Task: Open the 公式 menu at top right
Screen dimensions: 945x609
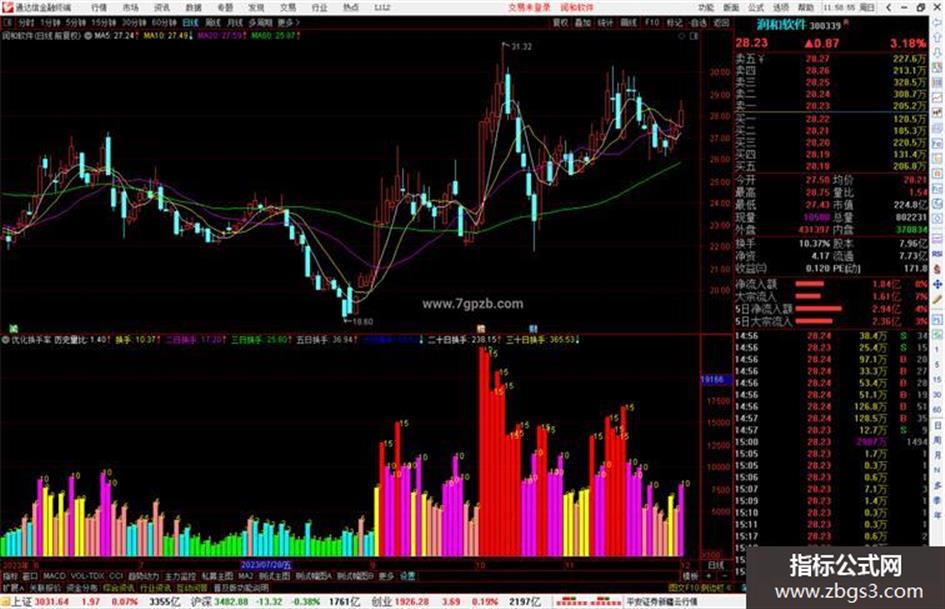Action: (756, 7)
